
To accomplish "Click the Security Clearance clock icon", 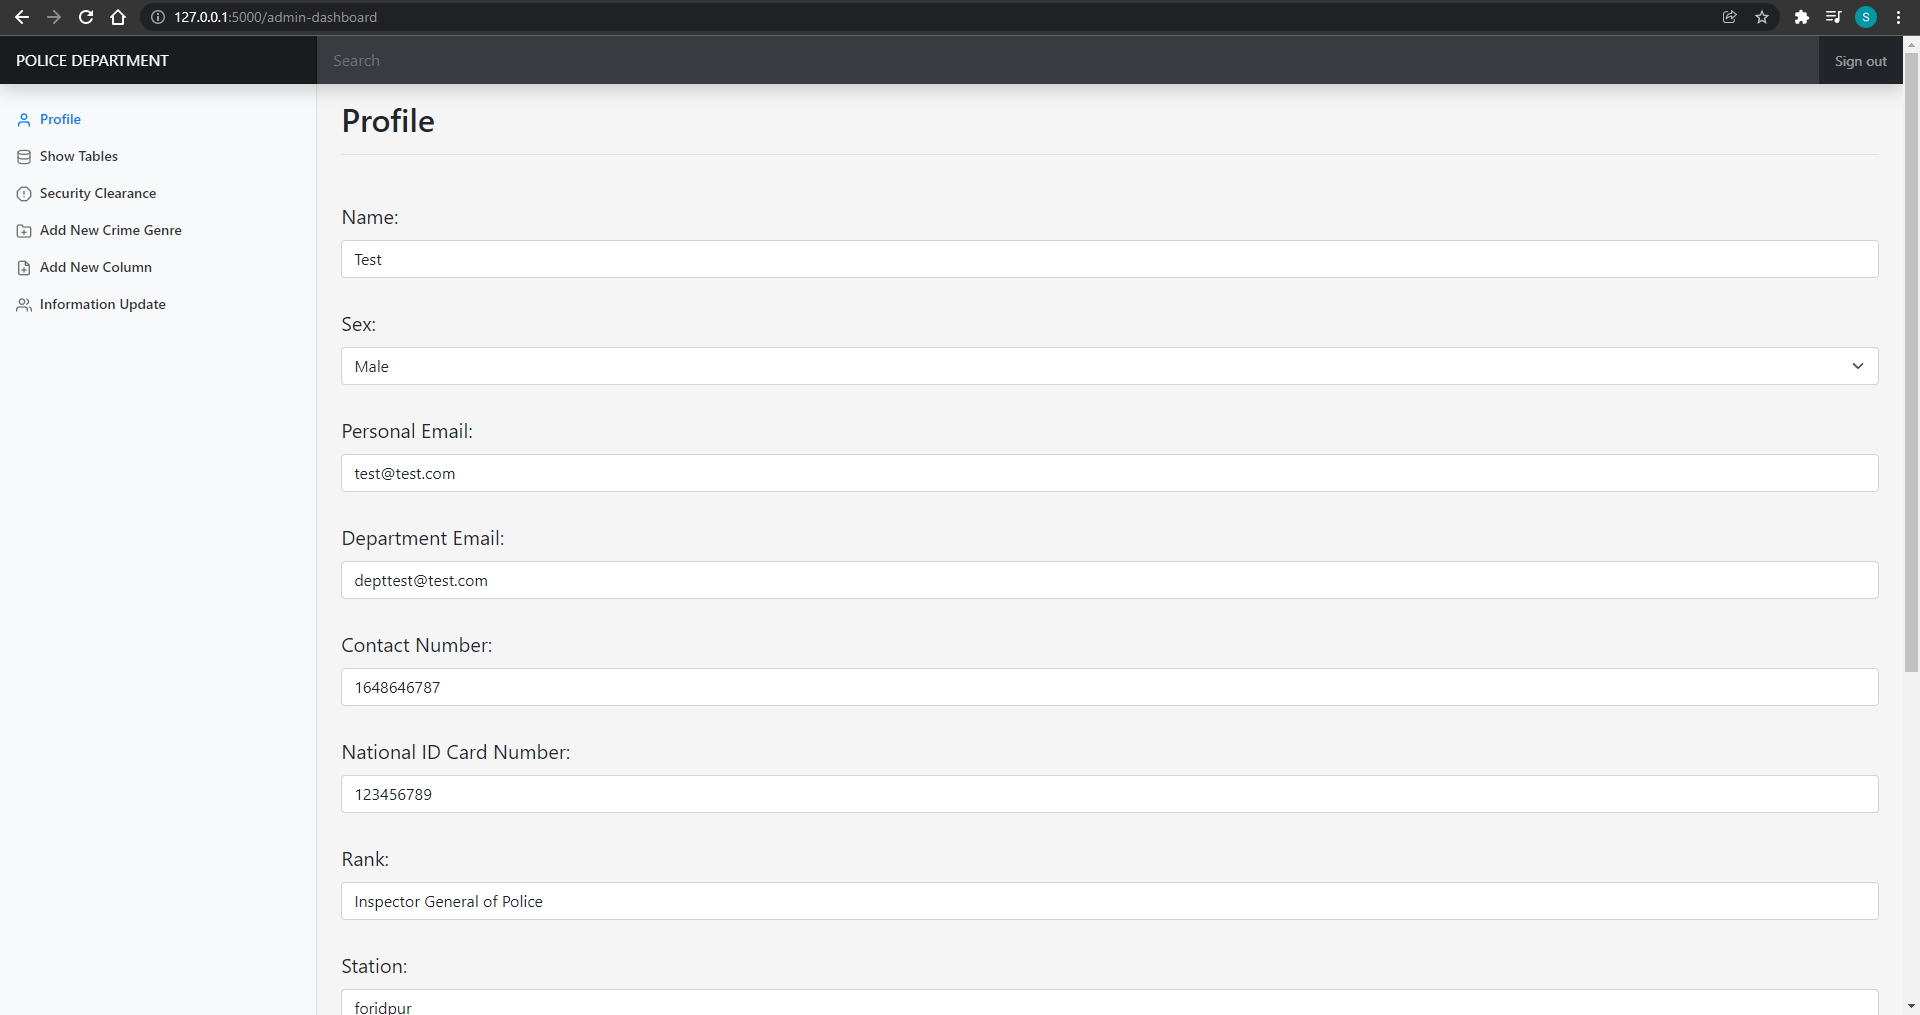I will (24, 194).
